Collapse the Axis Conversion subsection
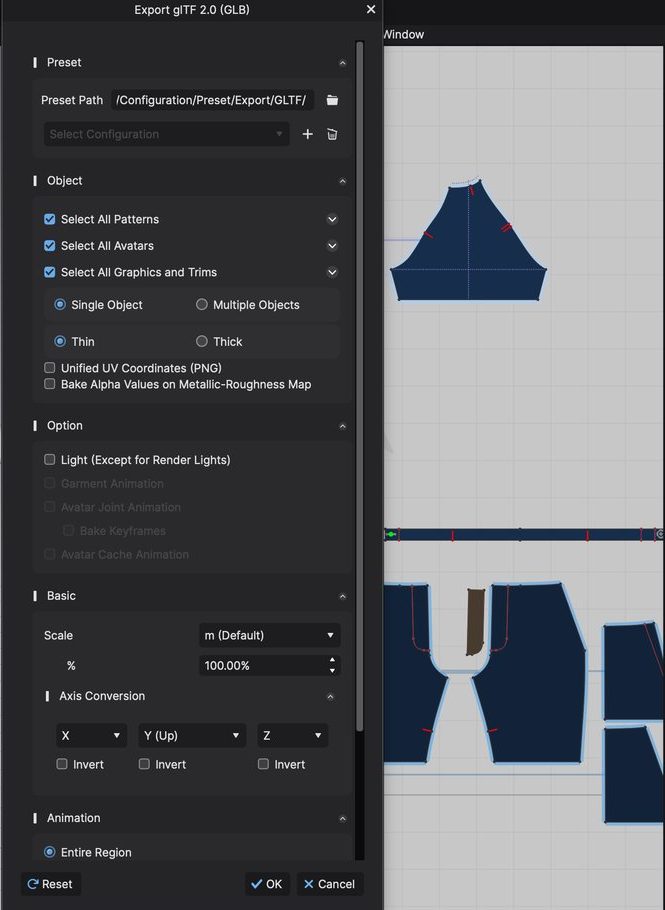This screenshot has width=665, height=910. [330, 696]
